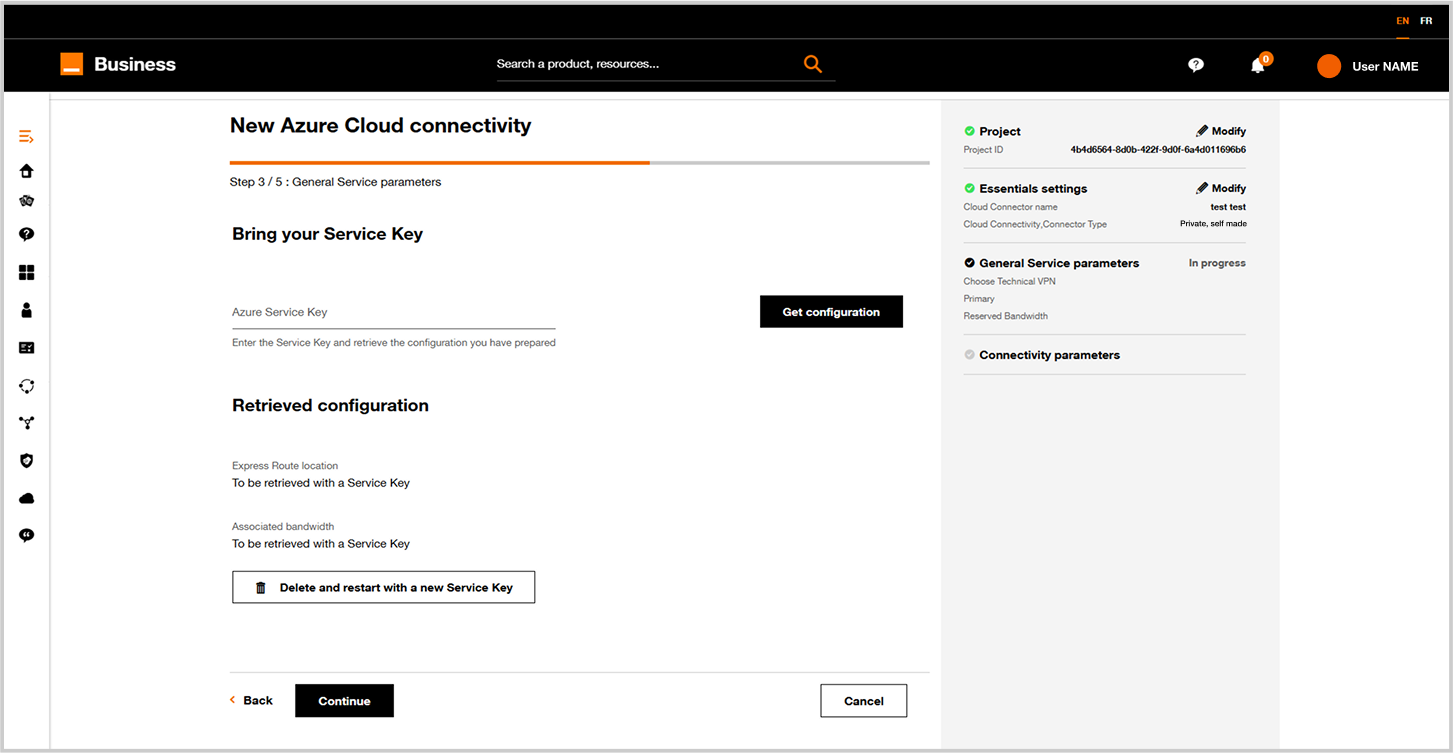
Task: Click the Continue button
Action: (x=344, y=701)
